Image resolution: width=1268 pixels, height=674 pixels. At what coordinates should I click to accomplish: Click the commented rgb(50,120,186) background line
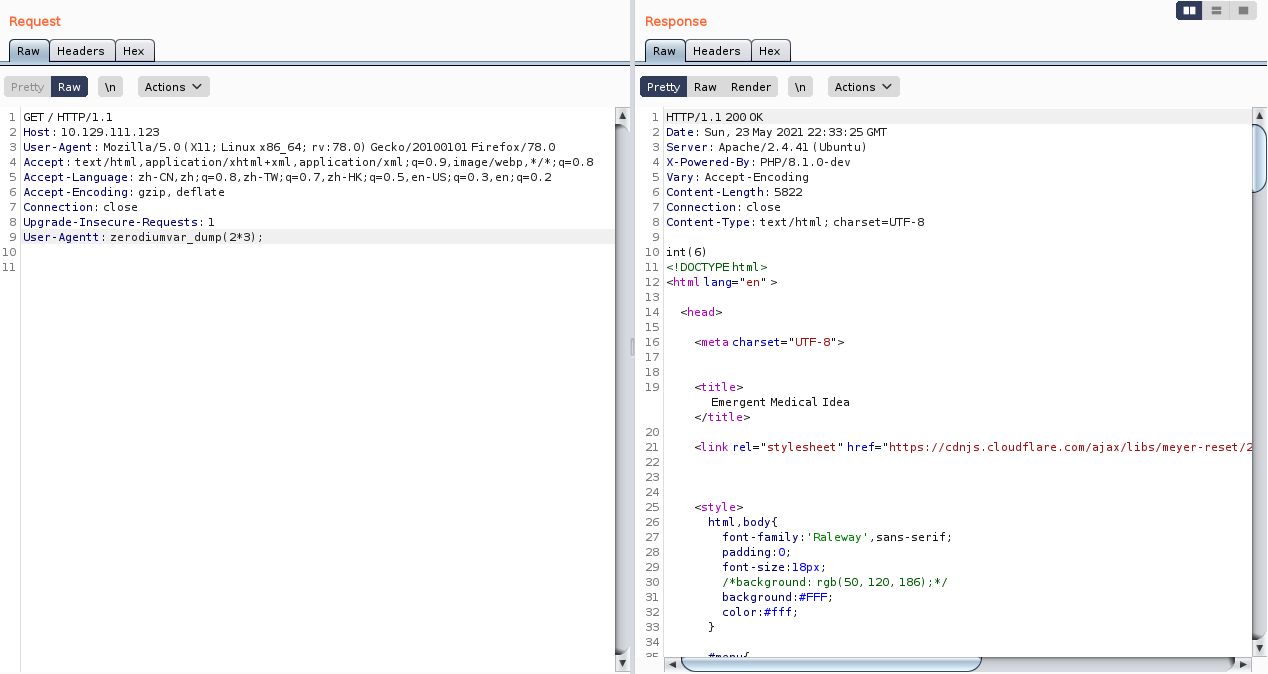[x=837, y=582]
